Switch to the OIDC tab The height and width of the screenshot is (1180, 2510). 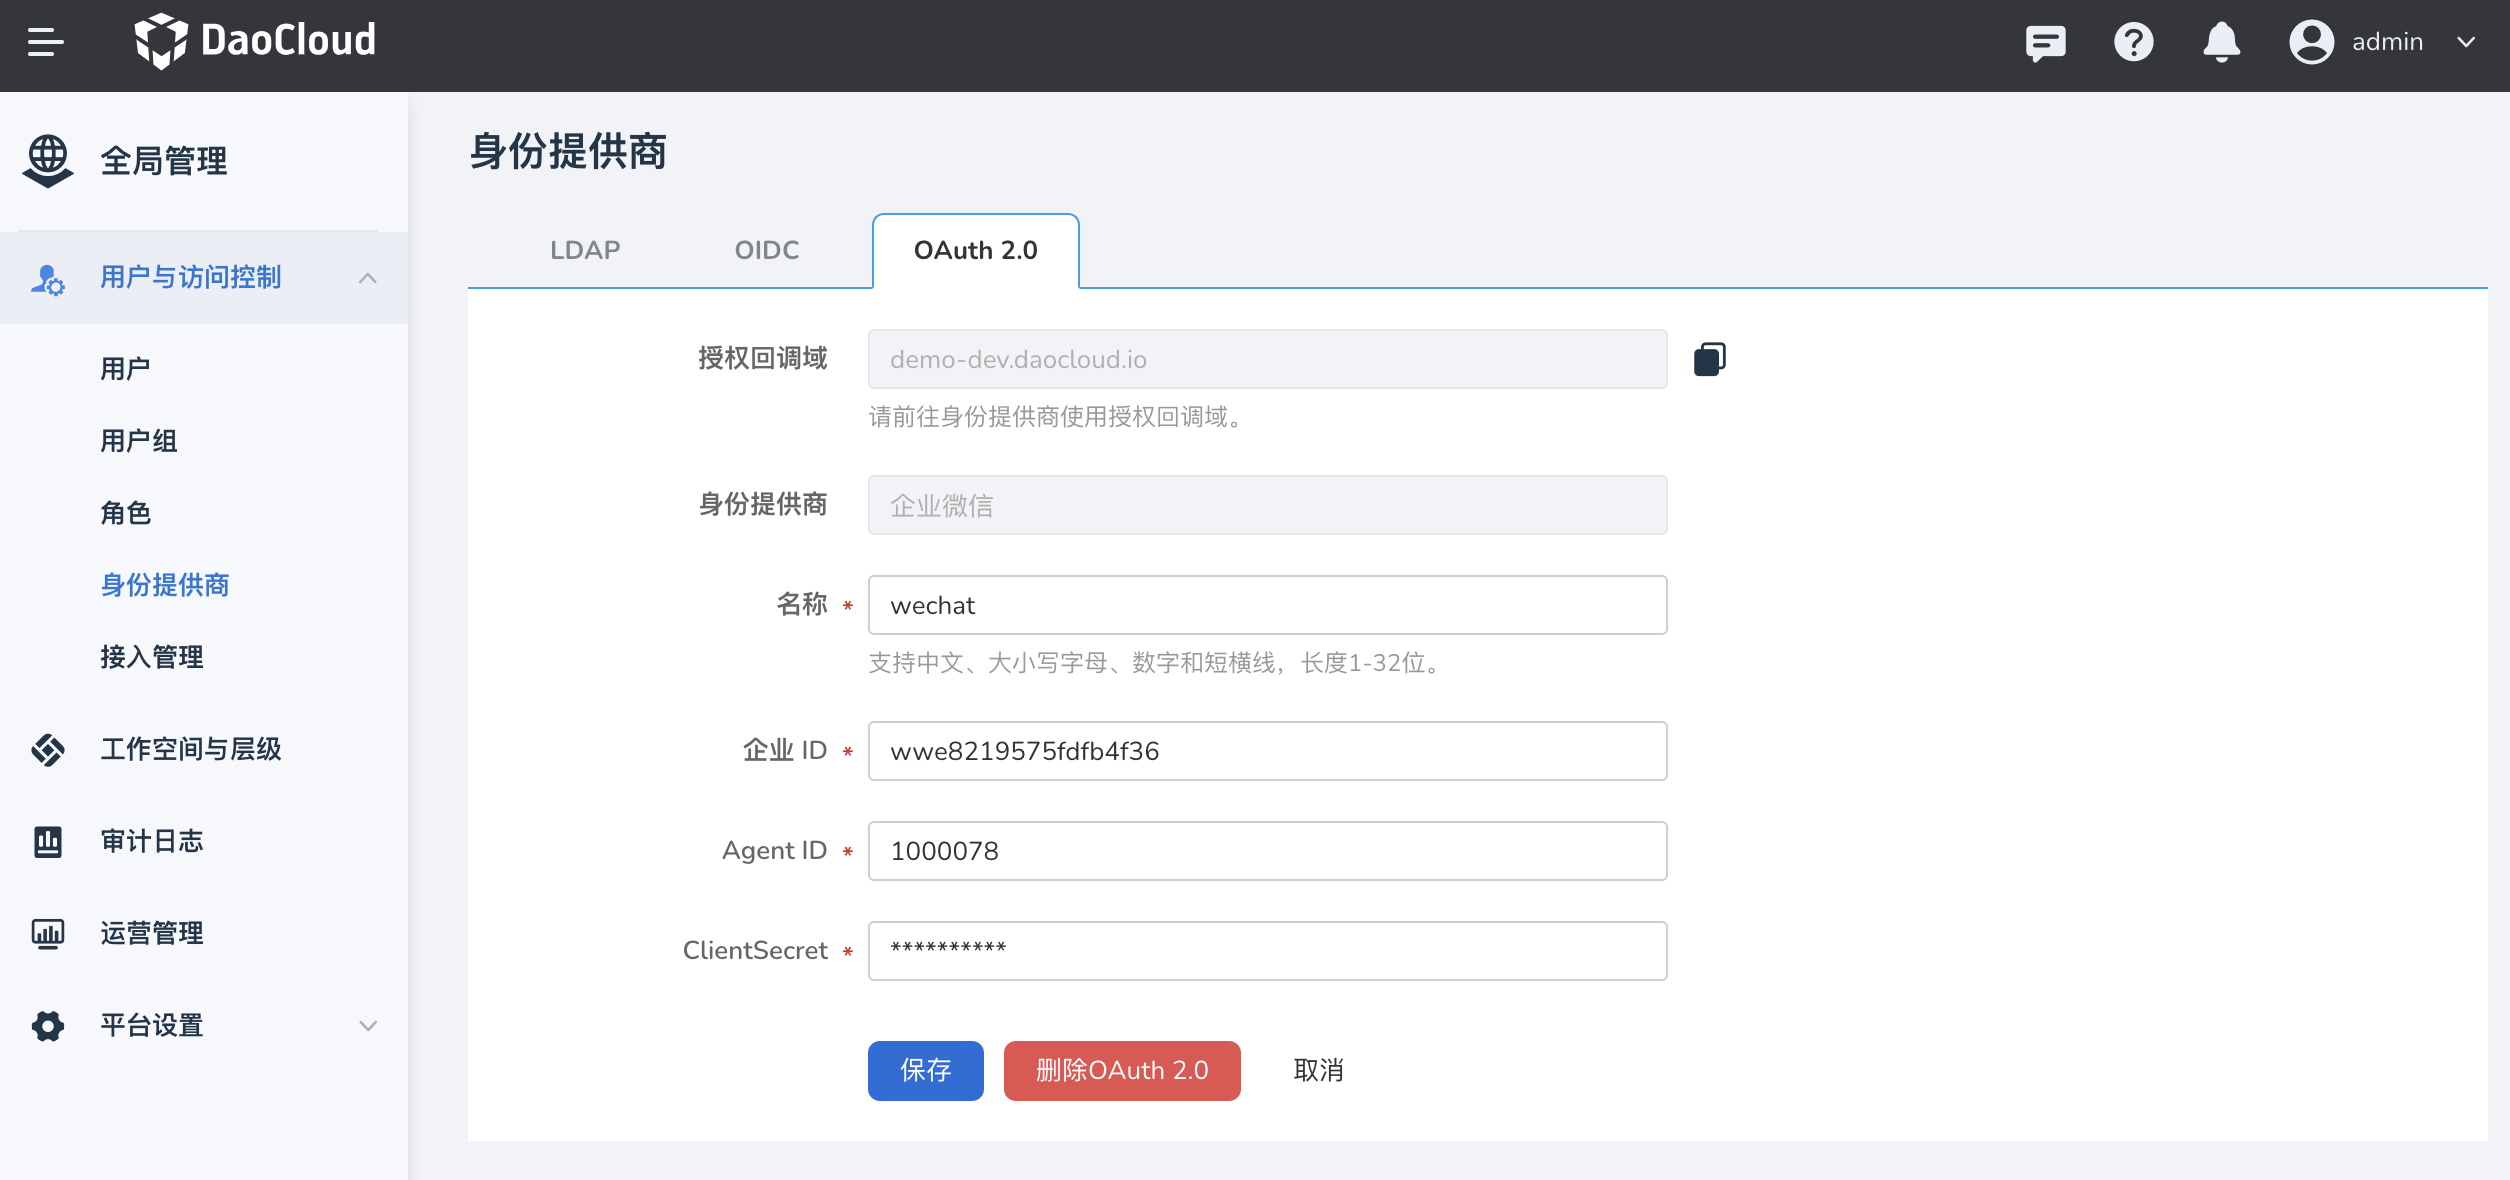click(766, 250)
